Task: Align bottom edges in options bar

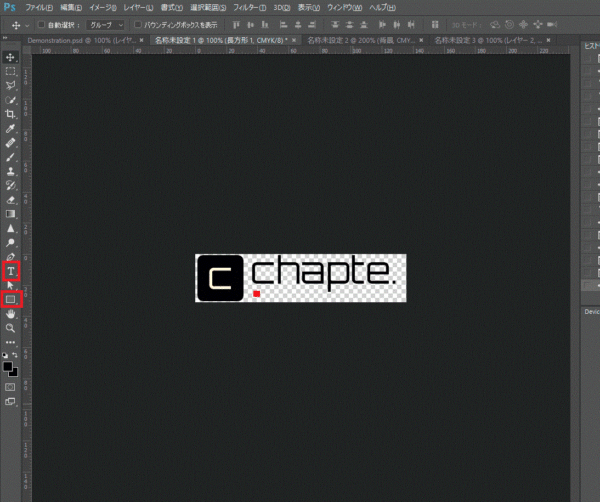Action: point(265,25)
